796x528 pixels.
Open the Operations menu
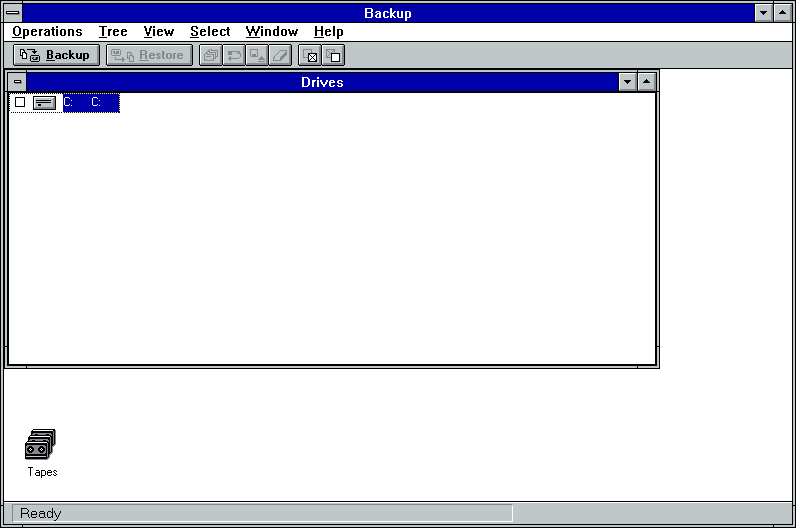coord(47,32)
